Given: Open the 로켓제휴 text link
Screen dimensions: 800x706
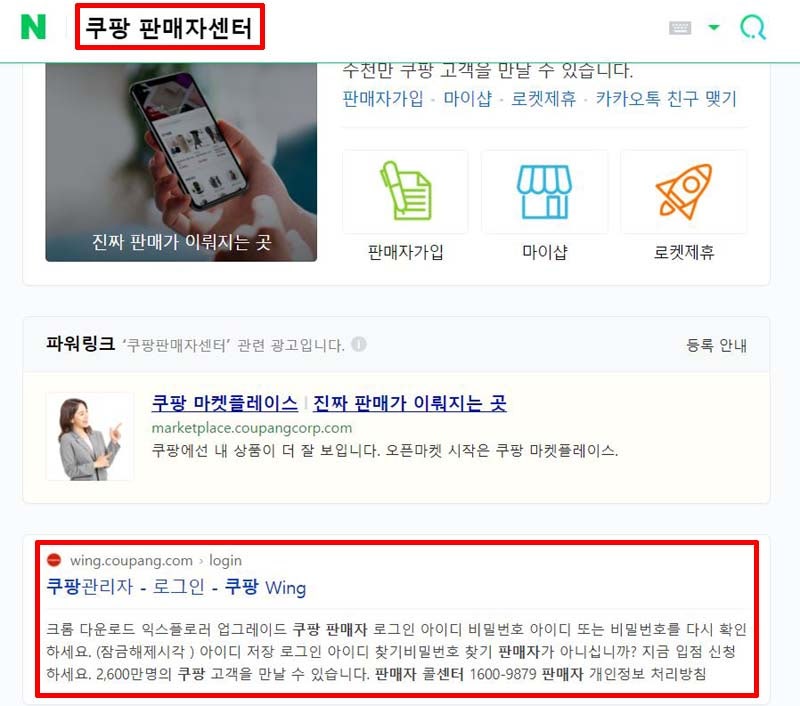Looking at the screenshot, I should [543, 98].
